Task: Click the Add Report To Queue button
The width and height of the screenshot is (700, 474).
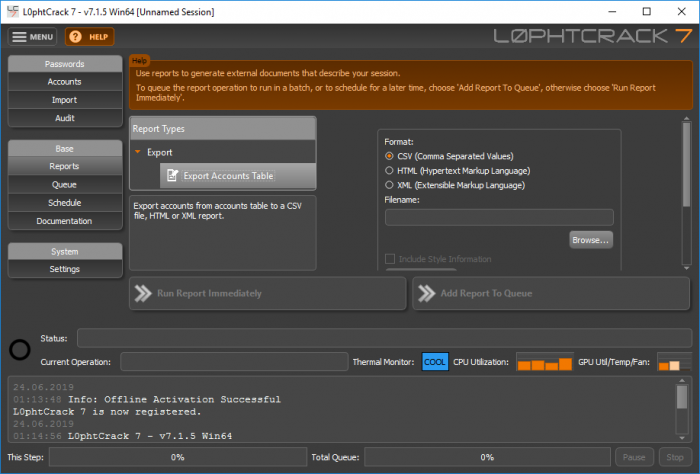Action: (x=551, y=294)
